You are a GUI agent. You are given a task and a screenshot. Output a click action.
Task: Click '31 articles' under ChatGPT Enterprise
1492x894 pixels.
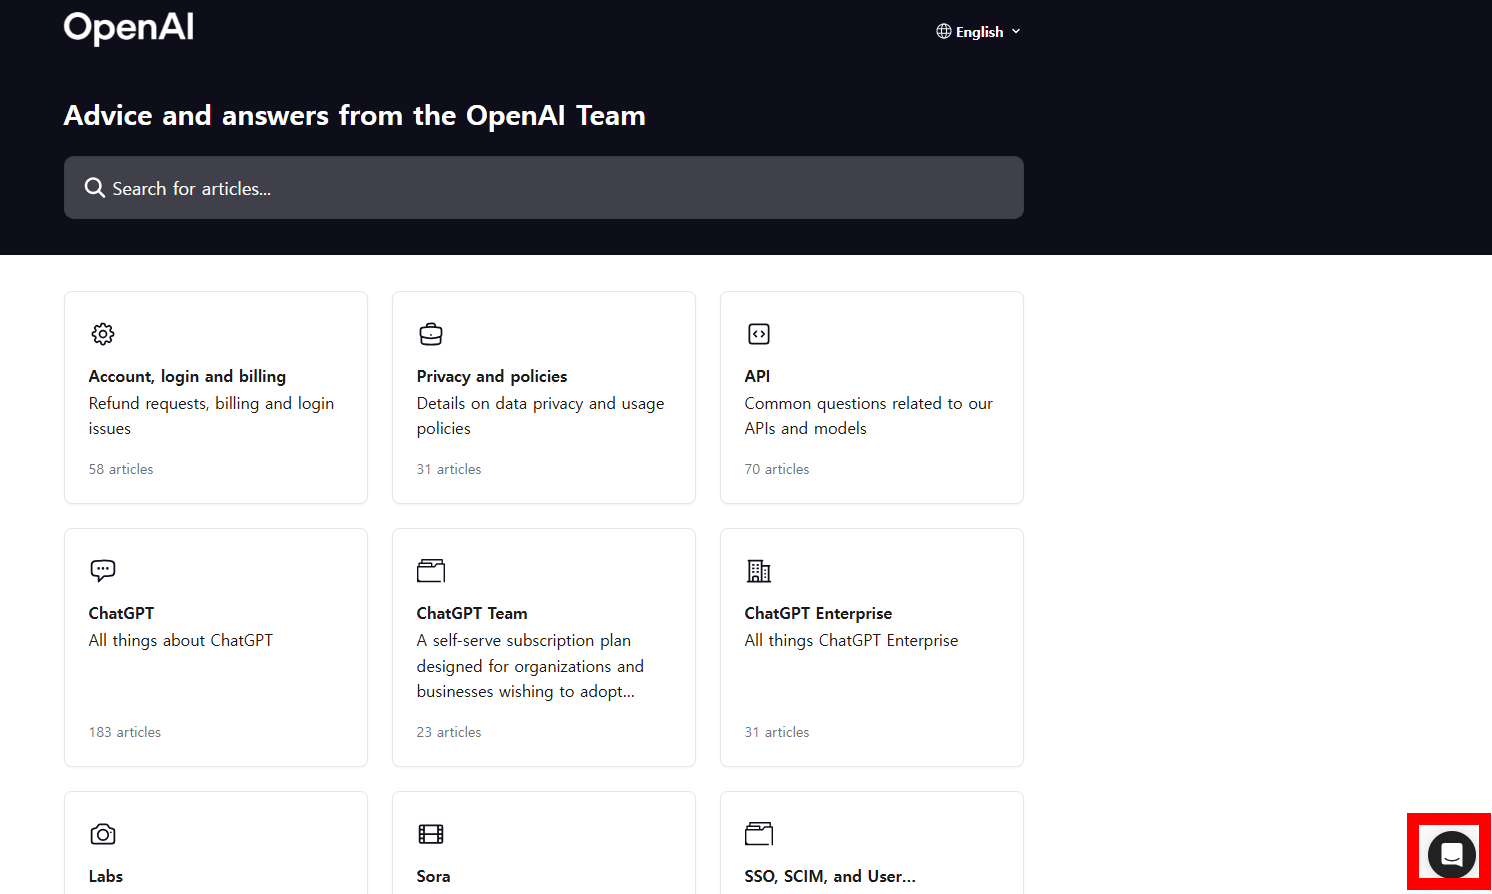pyautogui.click(x=777, y=732)
